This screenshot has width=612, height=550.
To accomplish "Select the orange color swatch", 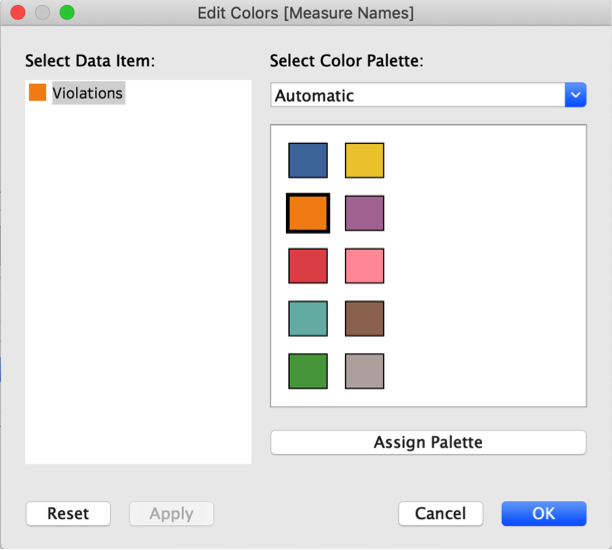I will (x=307, y=213).
